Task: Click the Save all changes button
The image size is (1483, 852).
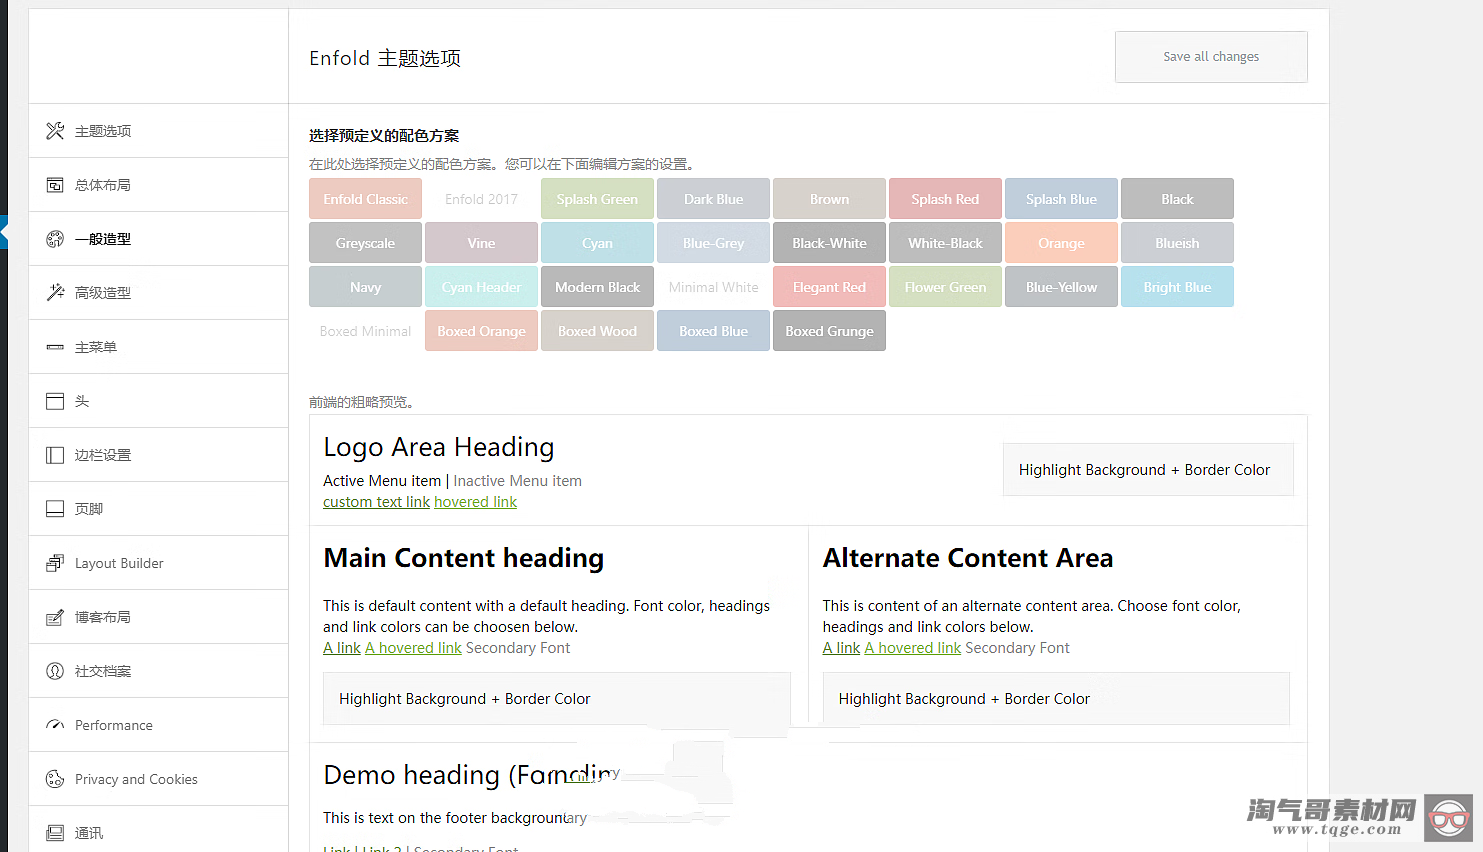Action: [x=1211, y=57]
